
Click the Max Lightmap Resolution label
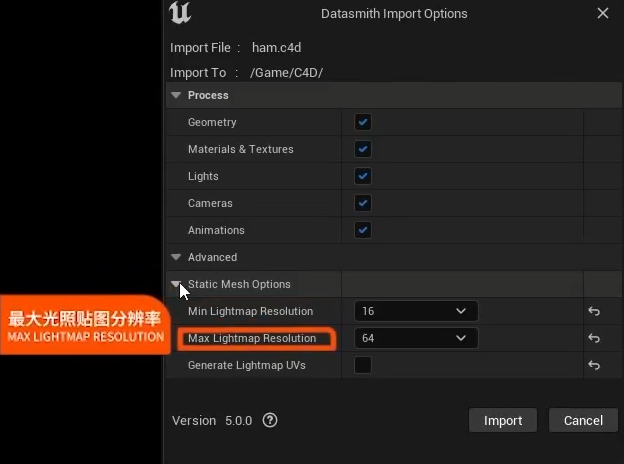click(252, 338)
